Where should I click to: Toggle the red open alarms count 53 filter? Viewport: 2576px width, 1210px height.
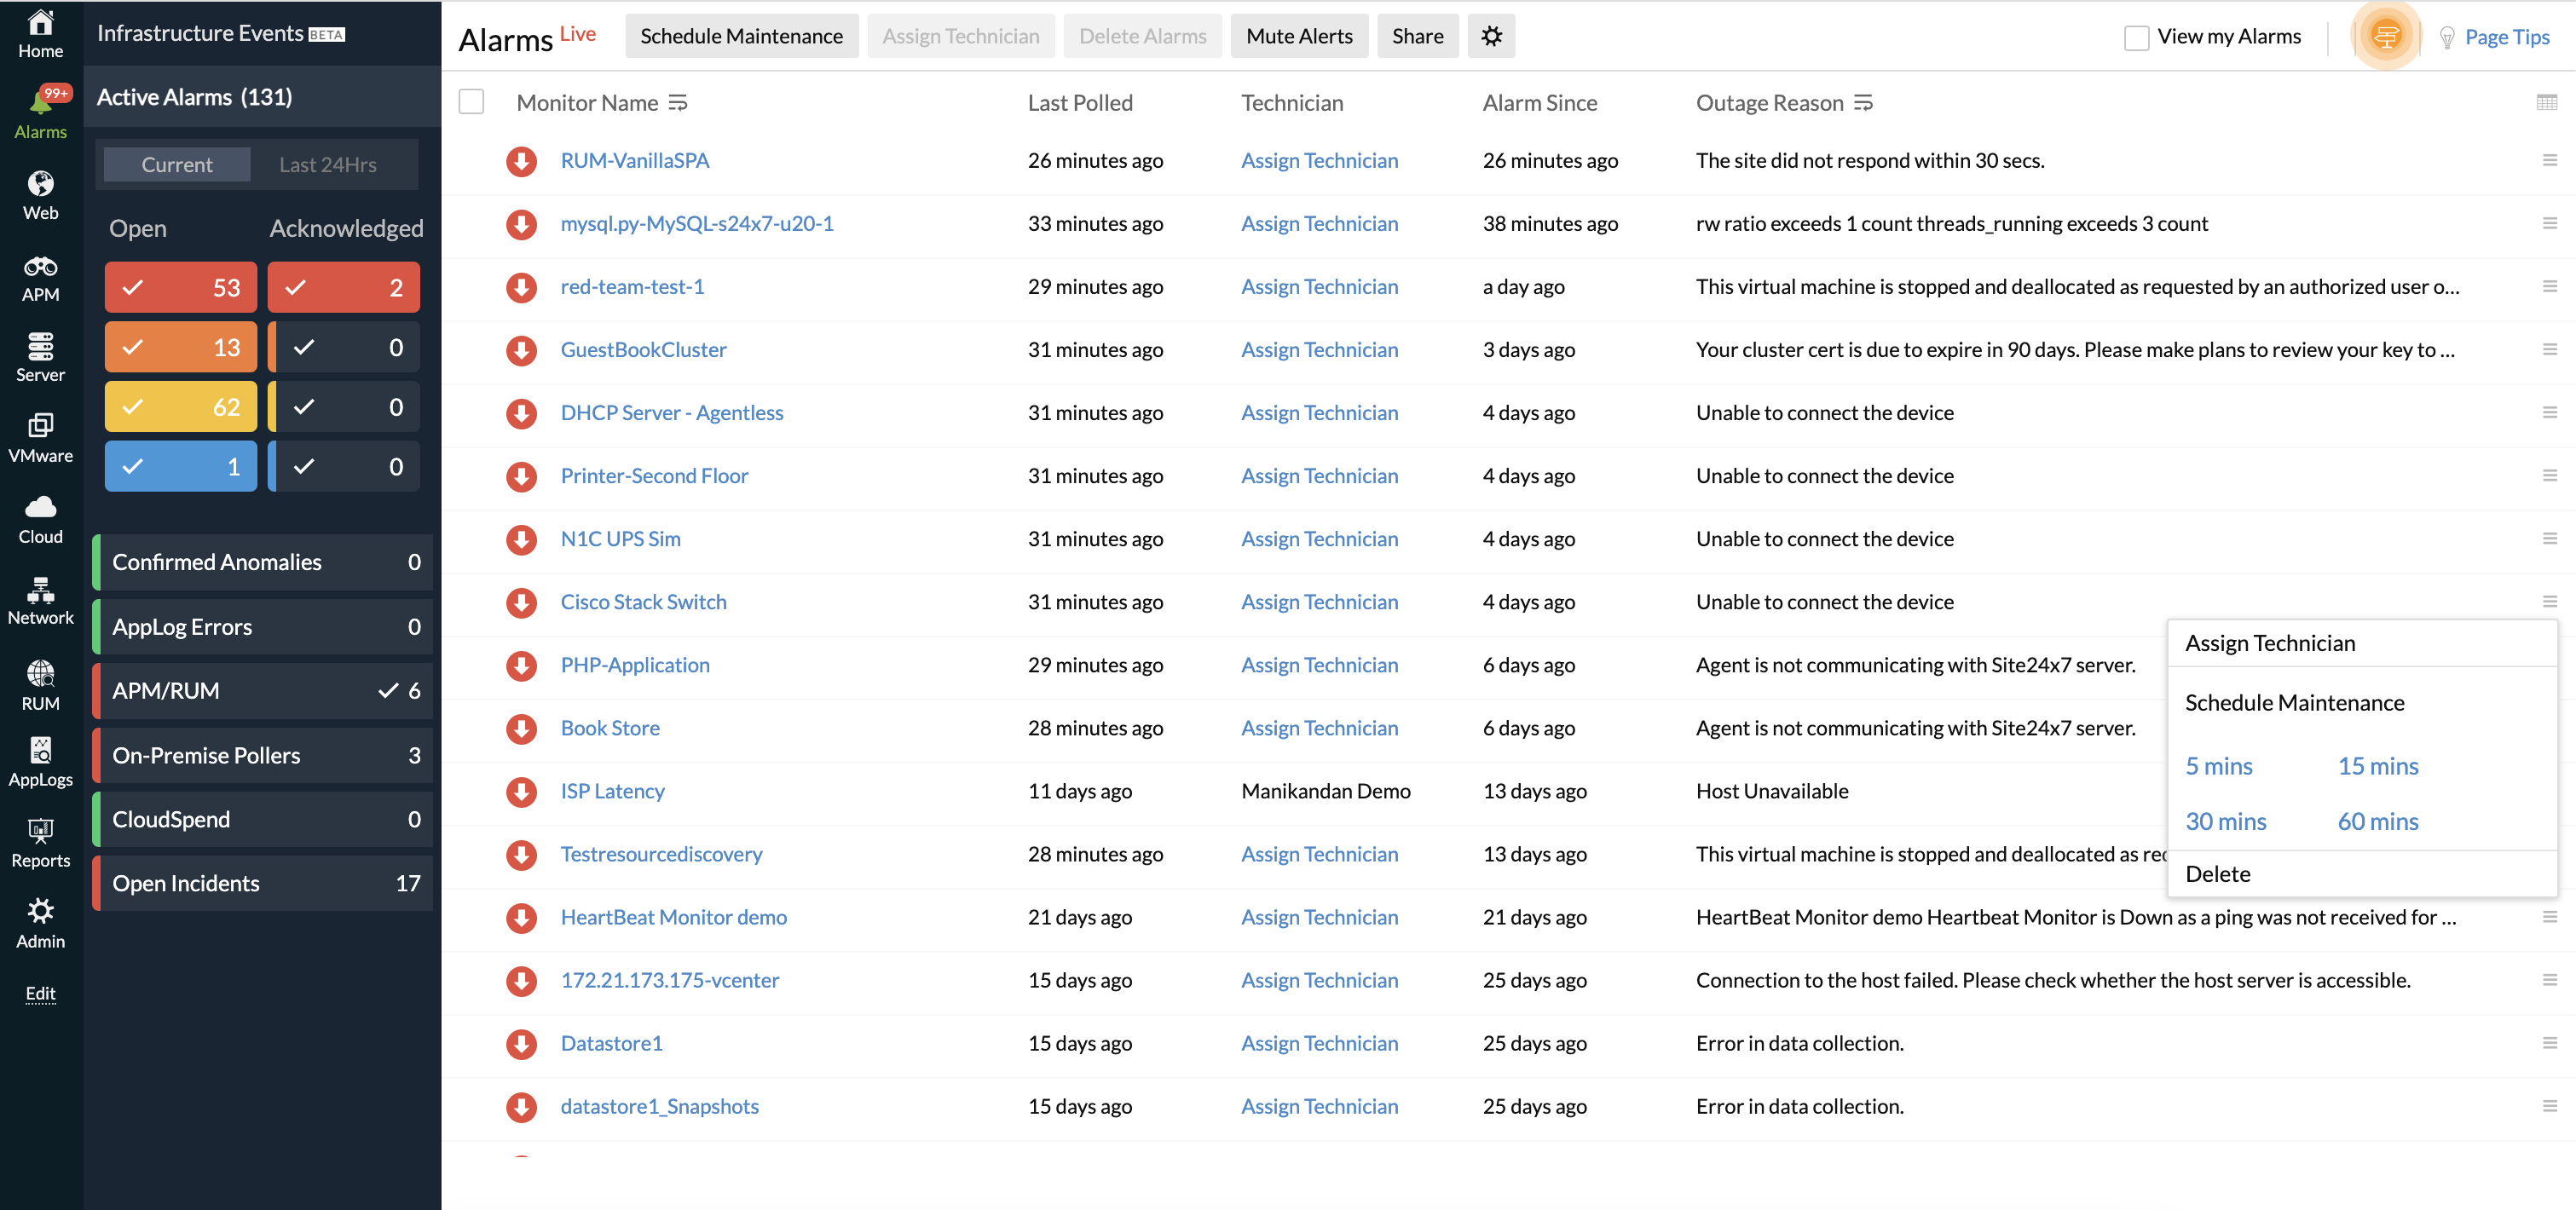181,288
